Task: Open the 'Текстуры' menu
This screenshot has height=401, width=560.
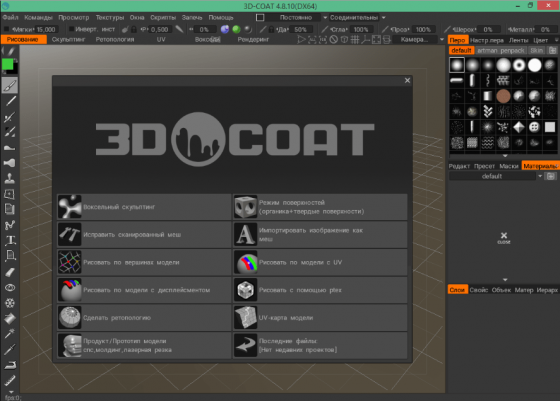Action: (109, 17)
